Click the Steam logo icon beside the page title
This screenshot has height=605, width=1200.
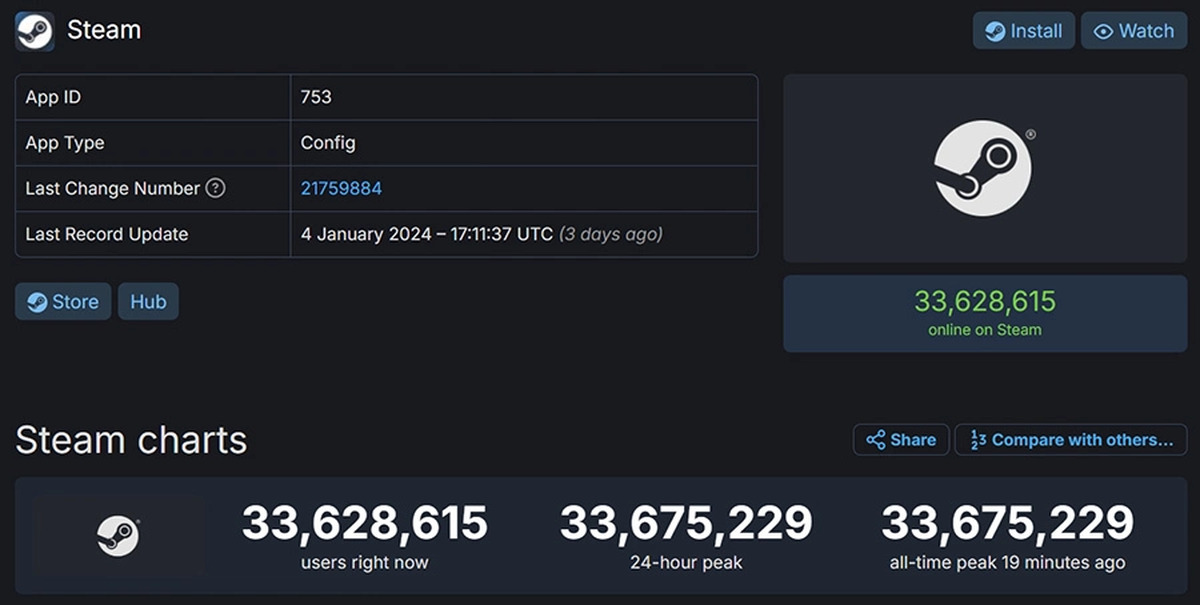pos(35,31)
